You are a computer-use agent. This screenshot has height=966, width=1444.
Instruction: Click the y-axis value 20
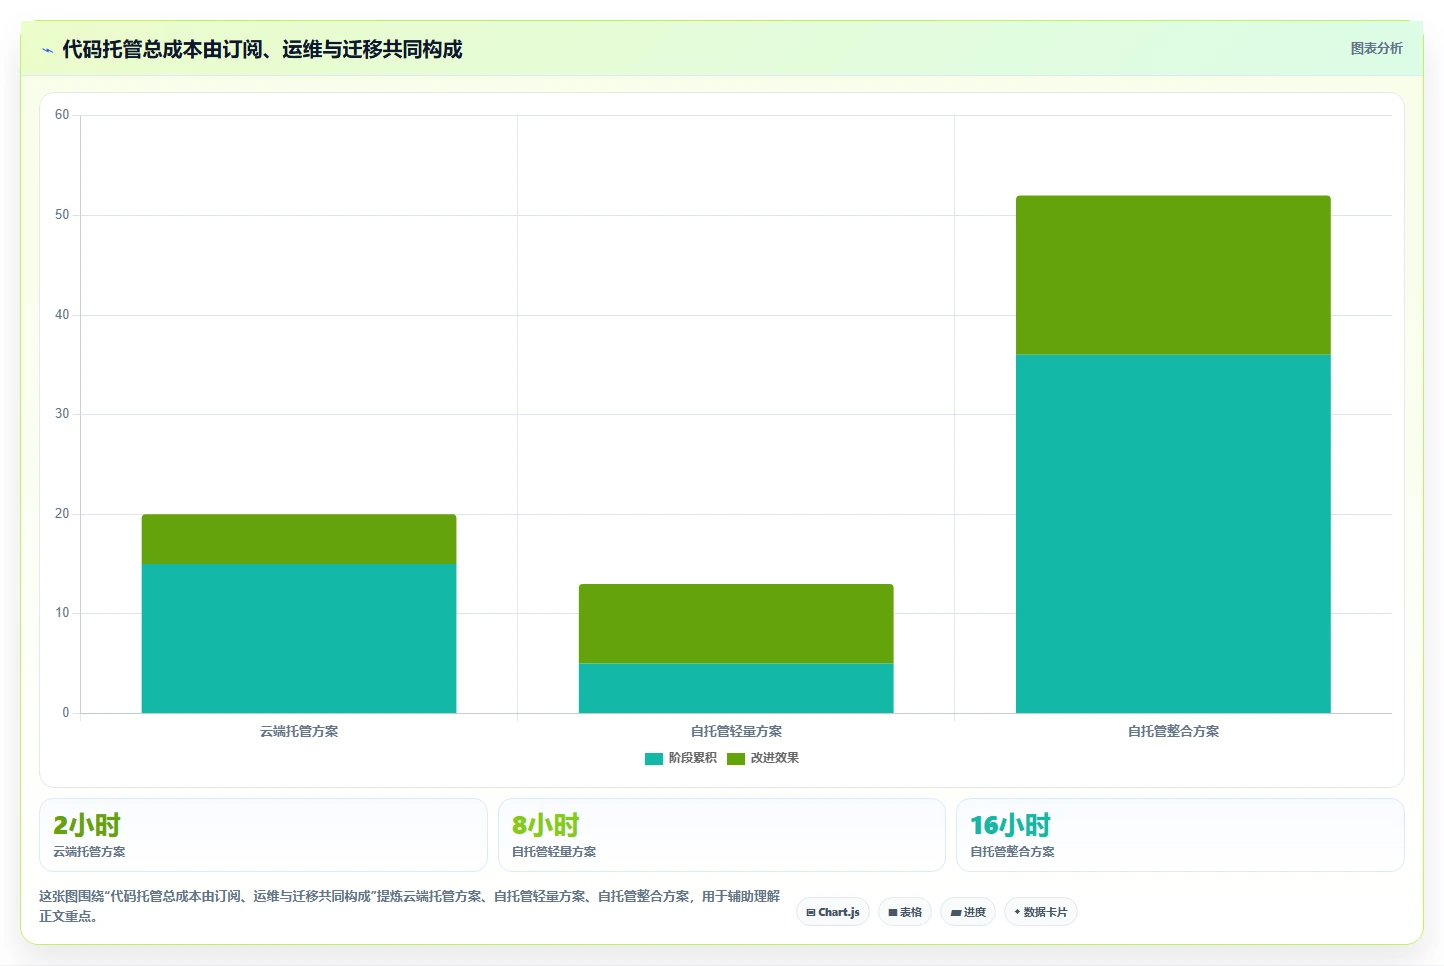[x=62, y=514]
